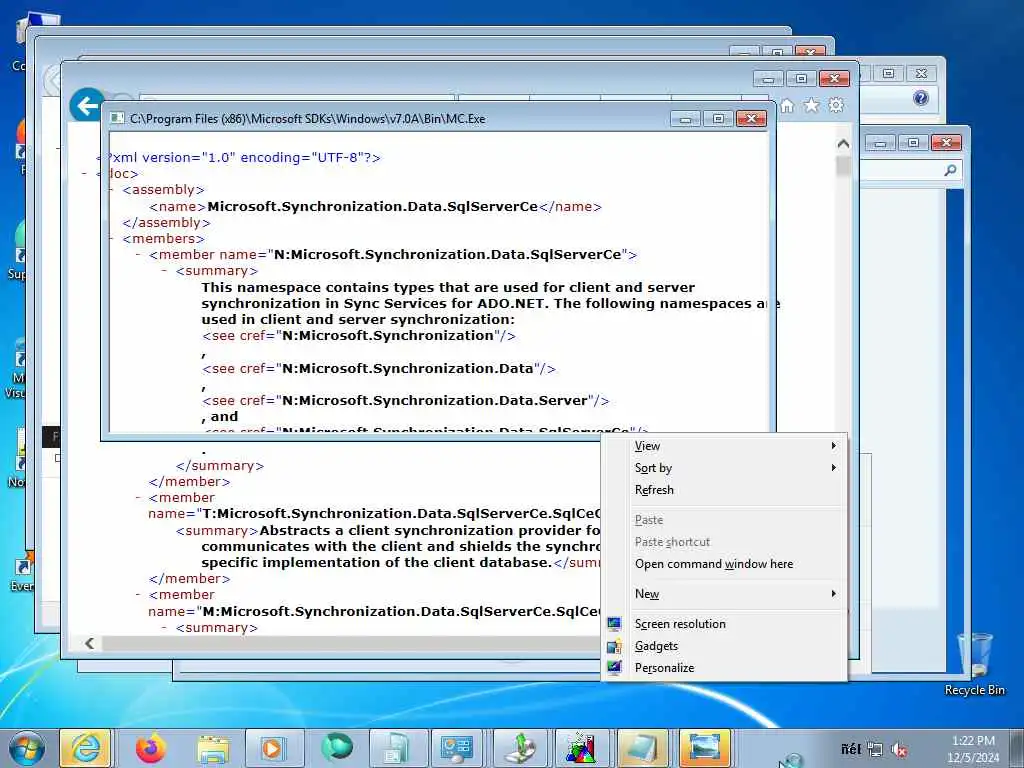1024x768 pixels.
Task: Switch to the notepad taskbar icon
Action: [x=643, y=748]
